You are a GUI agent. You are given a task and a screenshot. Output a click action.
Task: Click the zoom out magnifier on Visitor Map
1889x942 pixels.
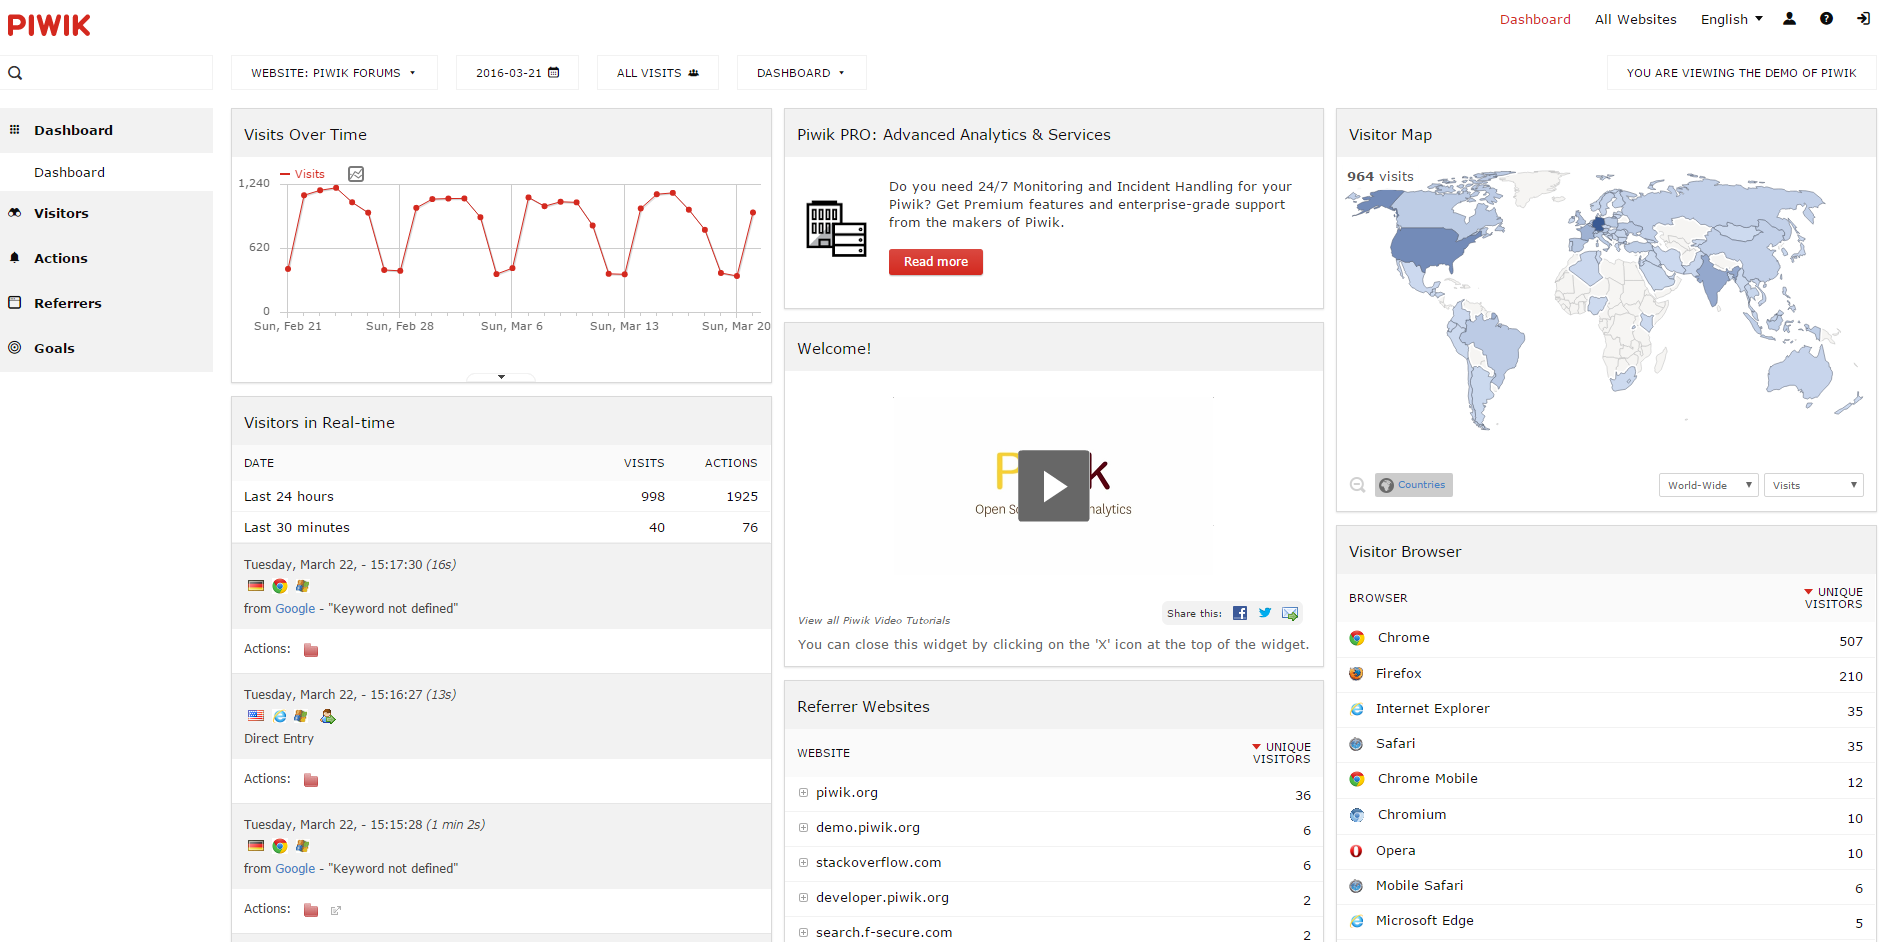click(1357, 485)
